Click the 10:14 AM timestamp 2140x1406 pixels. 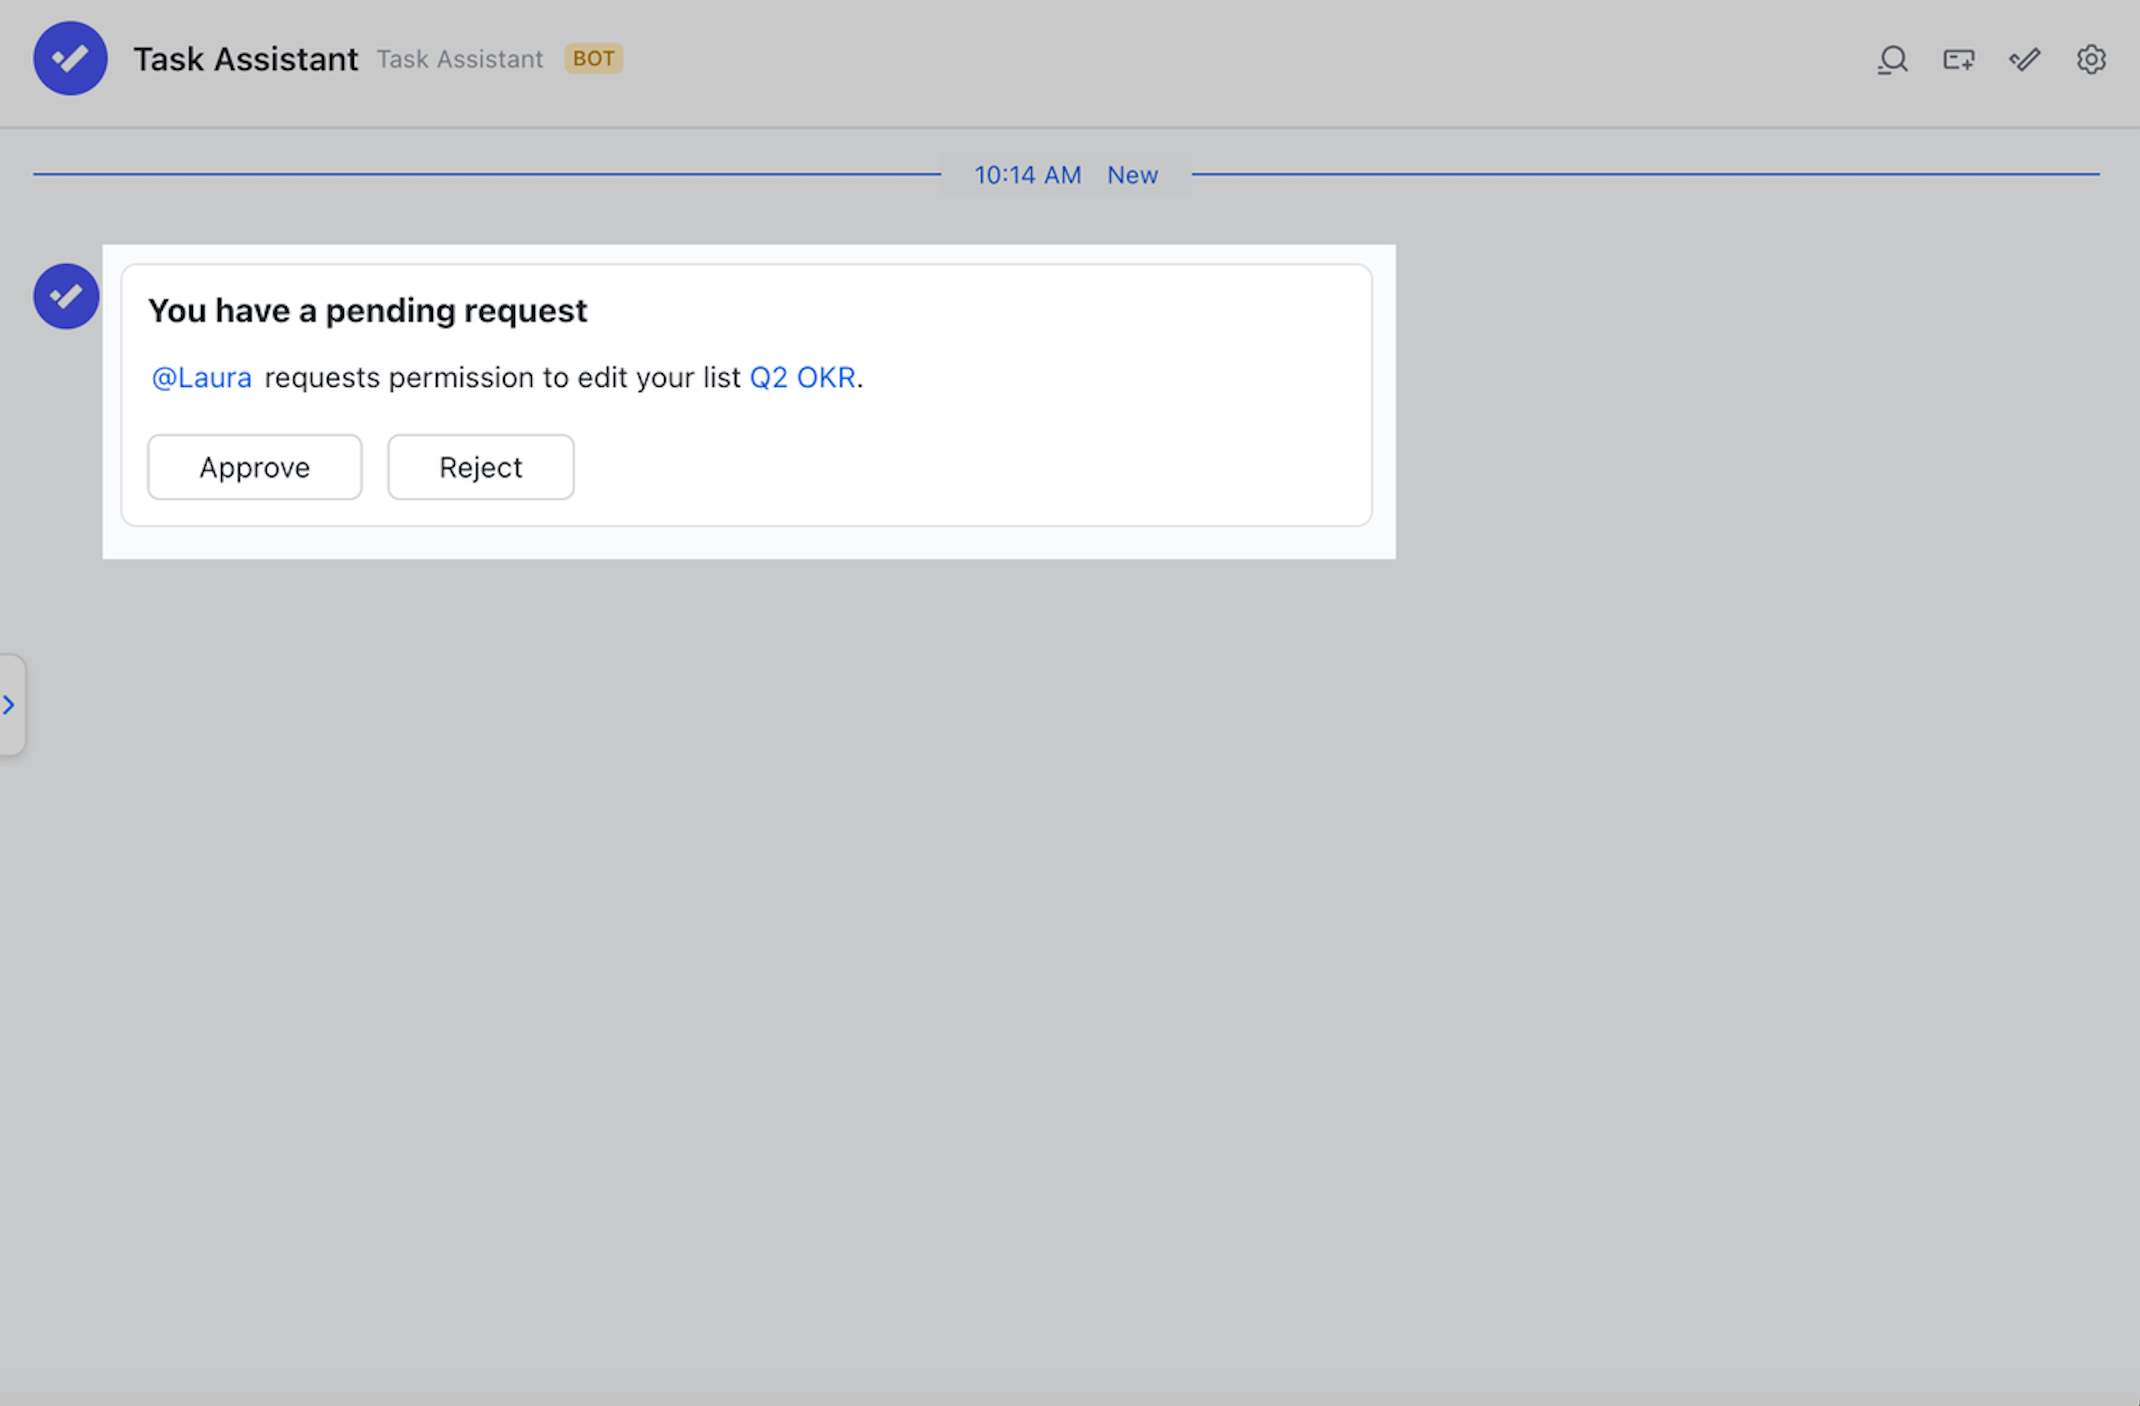pyautogui.click(x=1028, y=174)
